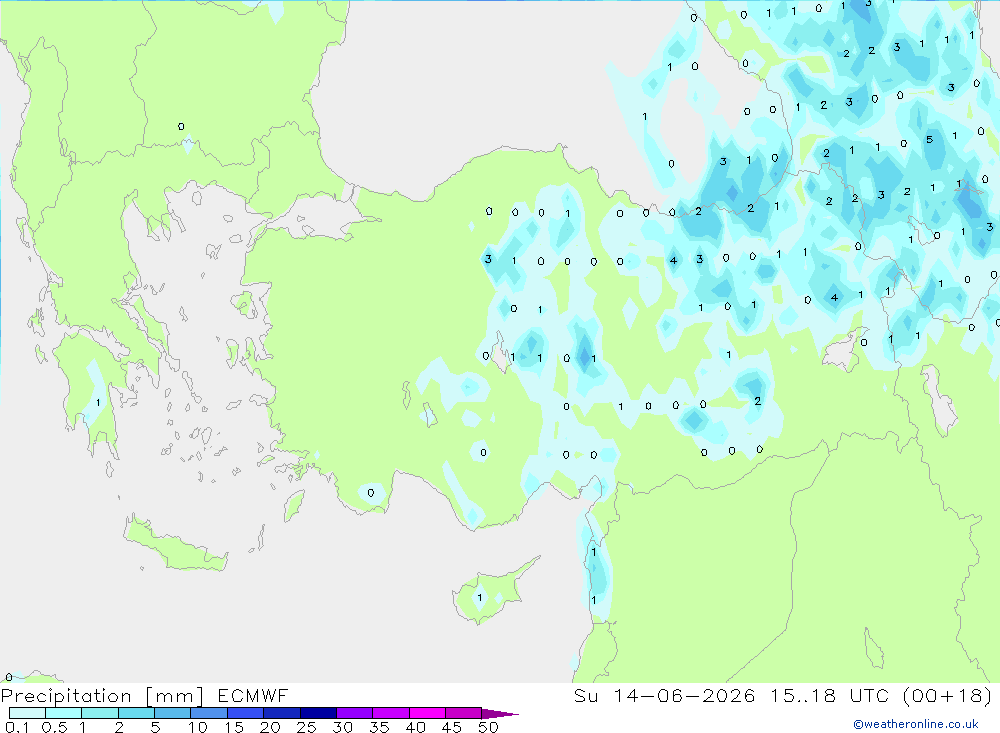Click the 'Precipitation' title word
This screenshot has width=1000, height=733.
pos(66,696)
